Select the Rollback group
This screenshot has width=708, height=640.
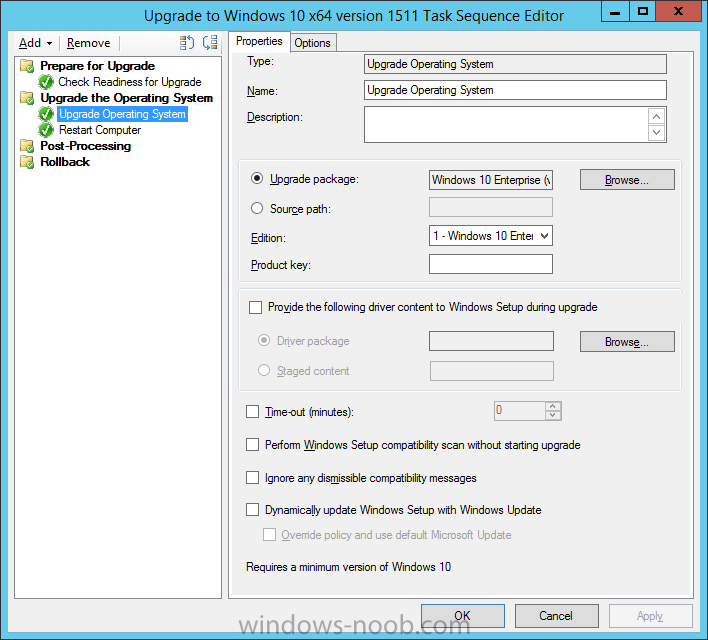click(x=65, y=162)
